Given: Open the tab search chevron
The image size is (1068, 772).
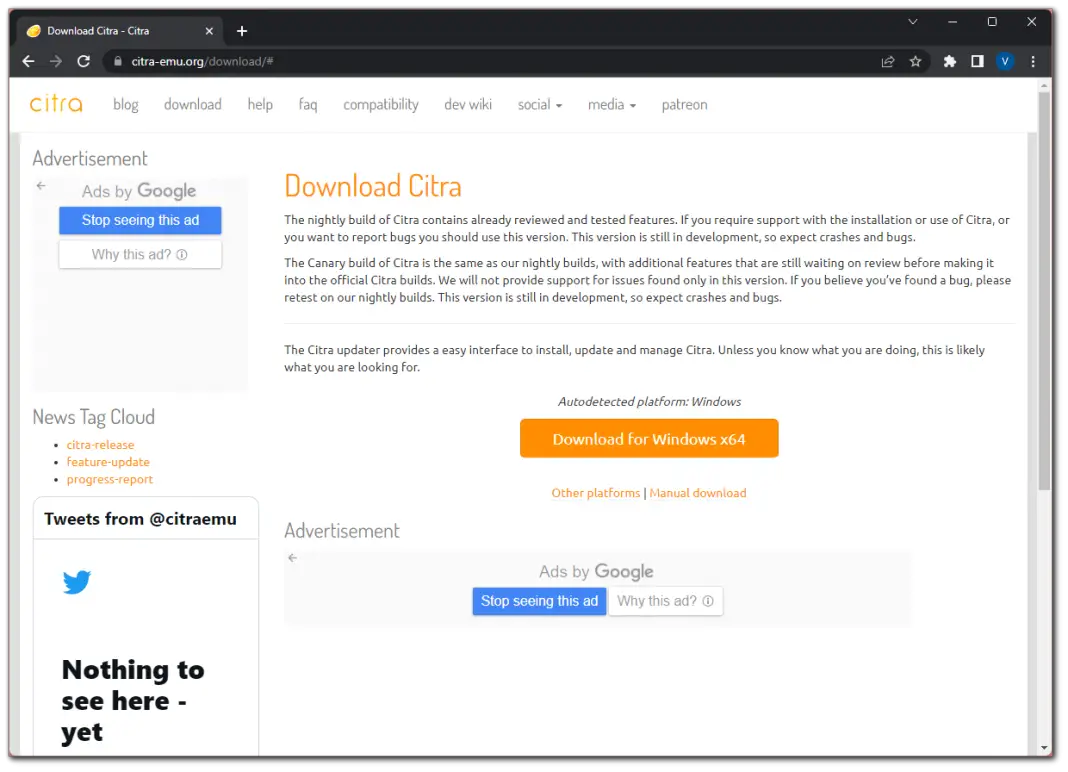Looking at the screenshot, I should (912, 22).
